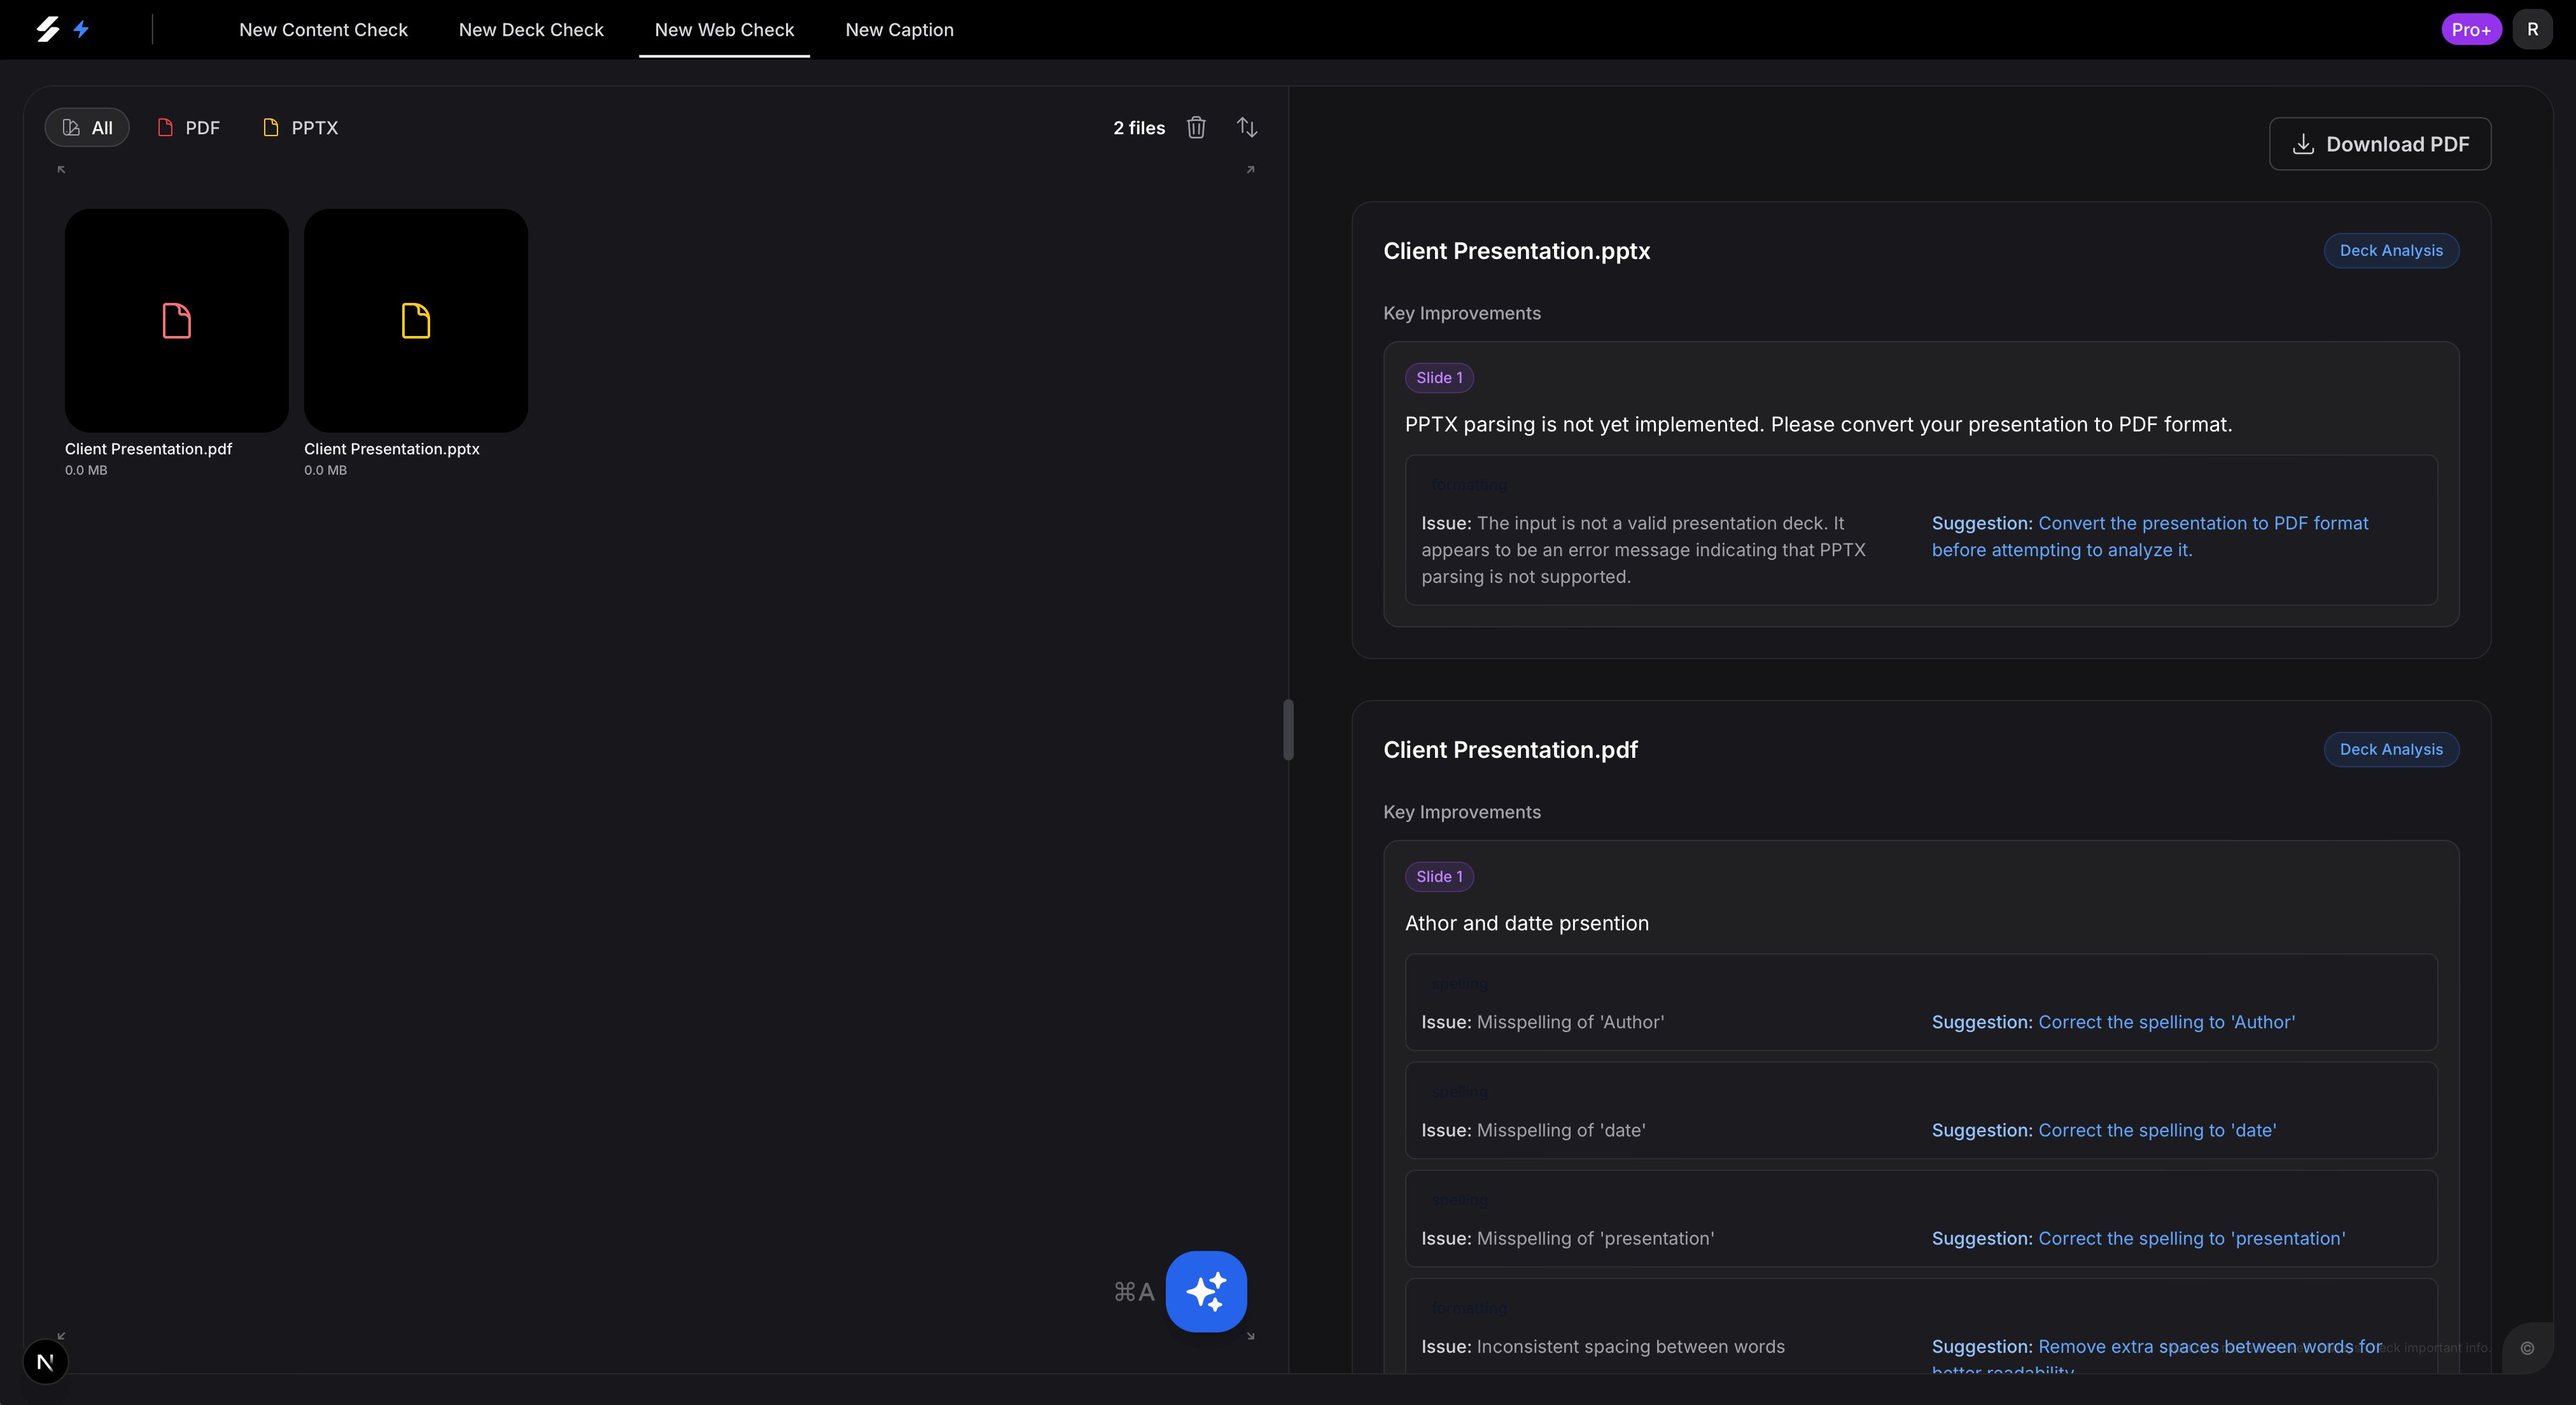Image resolution: width=2576 pixels, height=1405 pixels.
Task: Delete files with the trash icon
Action: [1196, 127]
